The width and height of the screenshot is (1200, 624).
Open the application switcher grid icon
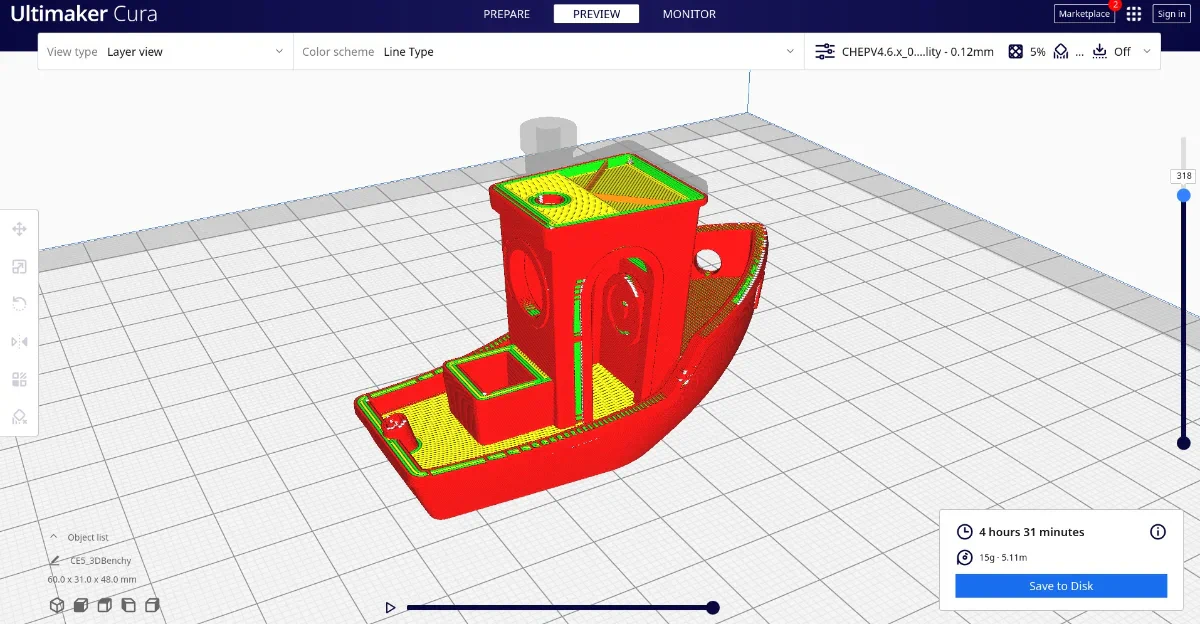point(1134,14)
